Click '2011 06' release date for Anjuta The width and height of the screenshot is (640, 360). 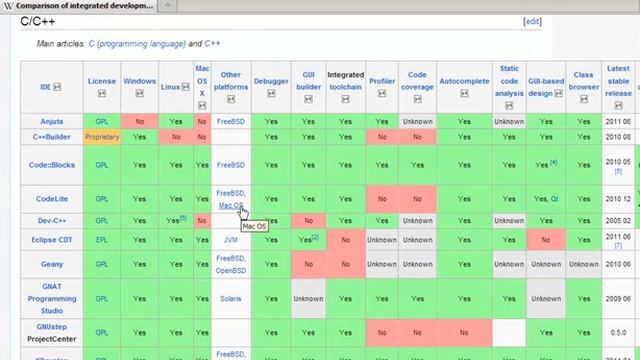click(618, 122)
